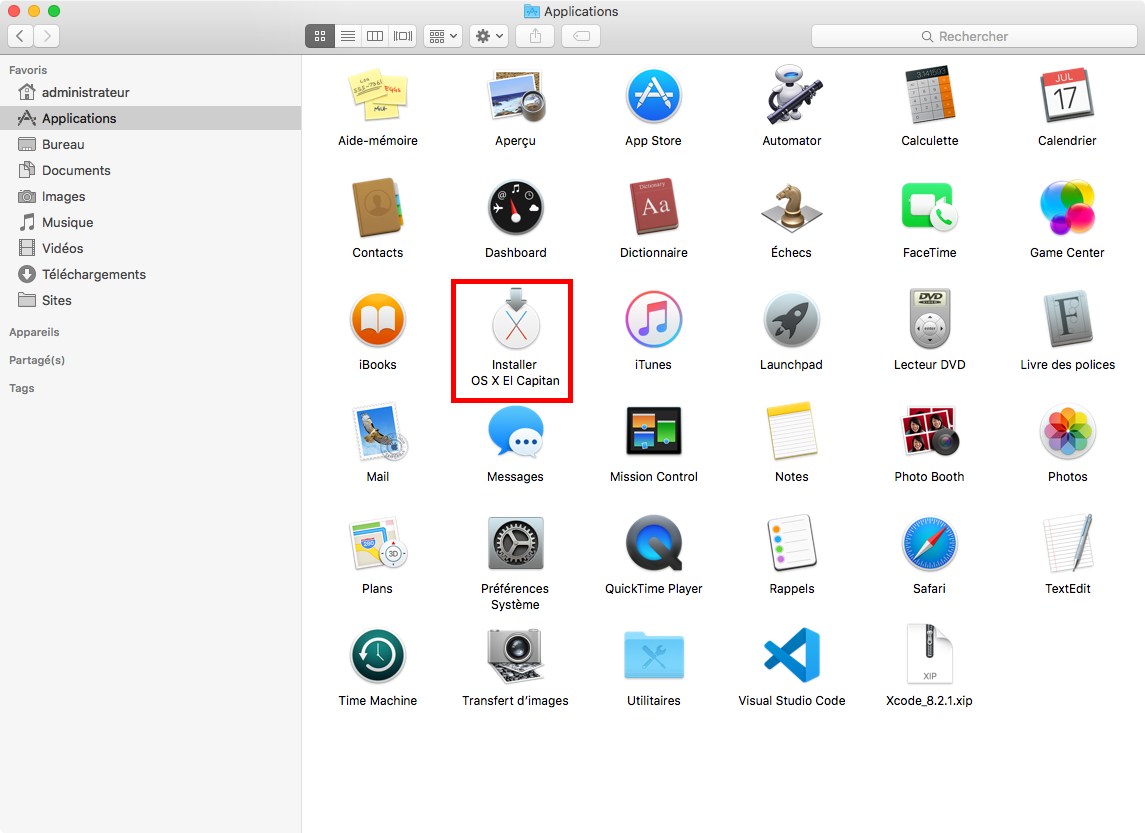Image resolution: width=1145 pixels, height=833 pixels.
Task: Open the Automator app icon
Action: (791, 97)
